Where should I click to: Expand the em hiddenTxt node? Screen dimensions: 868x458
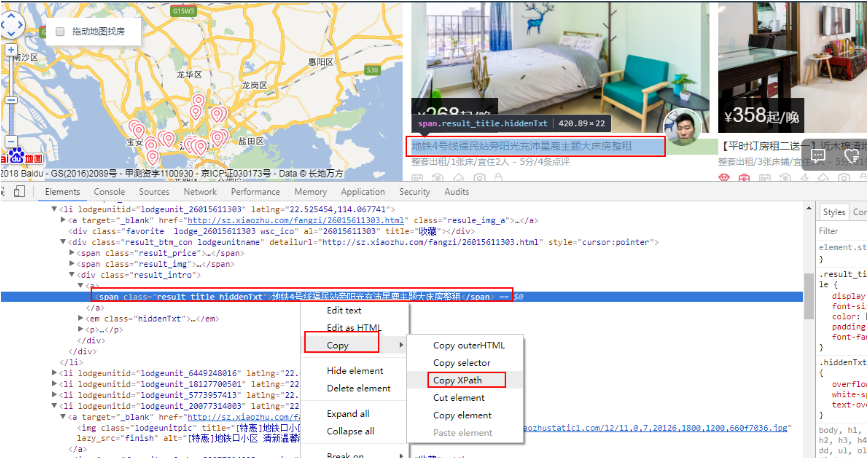click(81, 319)
